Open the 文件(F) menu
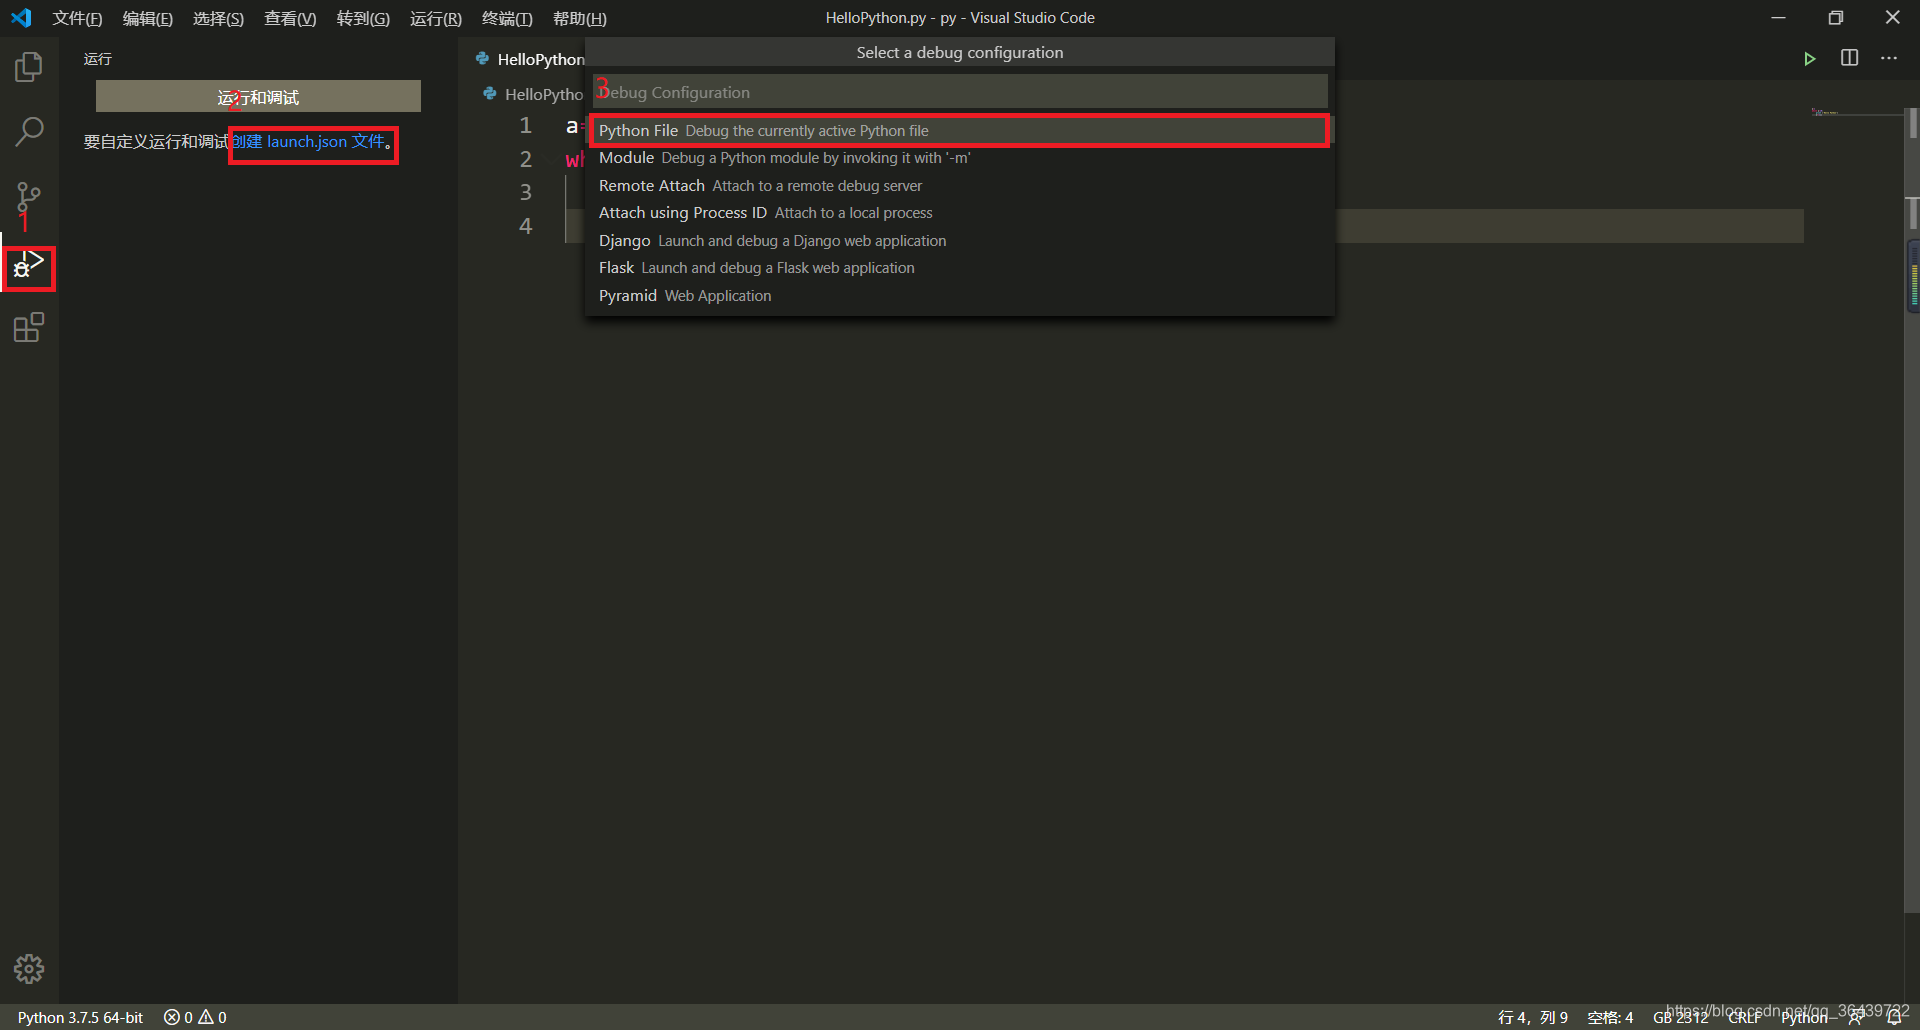This screenshot has height=1030, width=1920. (77, 18)
